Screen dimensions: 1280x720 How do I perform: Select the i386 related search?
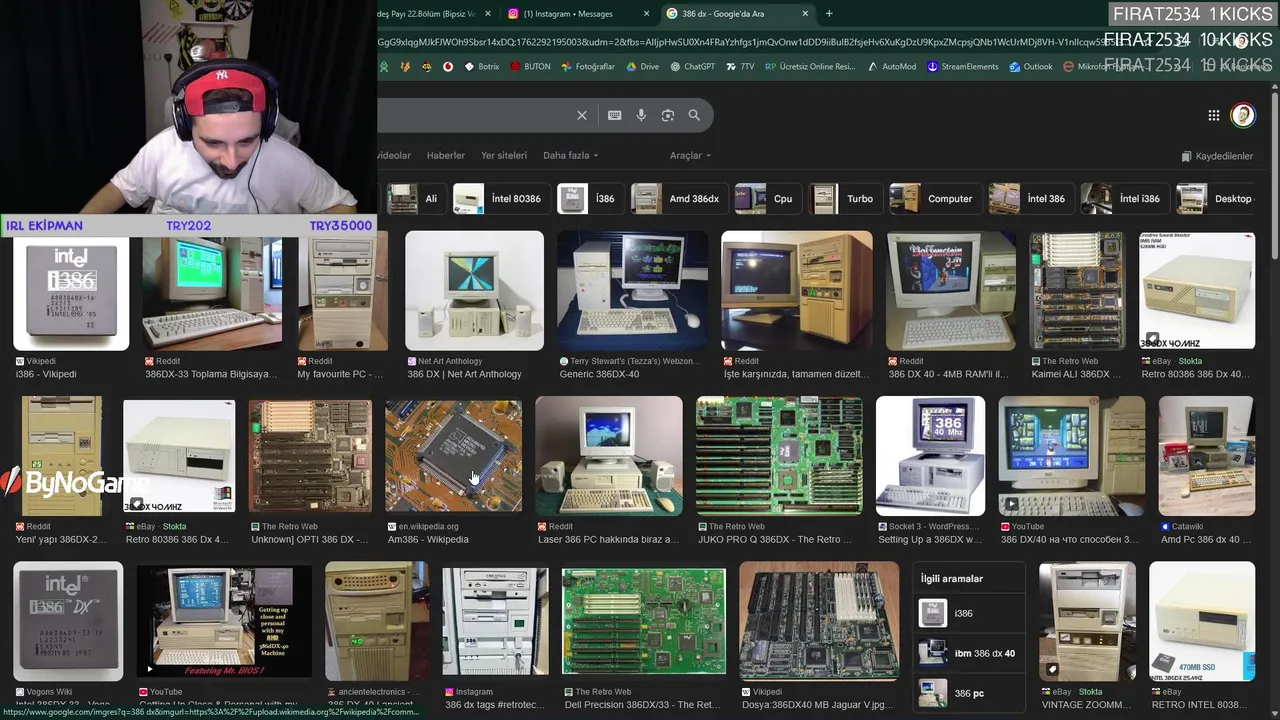(968, 613)
